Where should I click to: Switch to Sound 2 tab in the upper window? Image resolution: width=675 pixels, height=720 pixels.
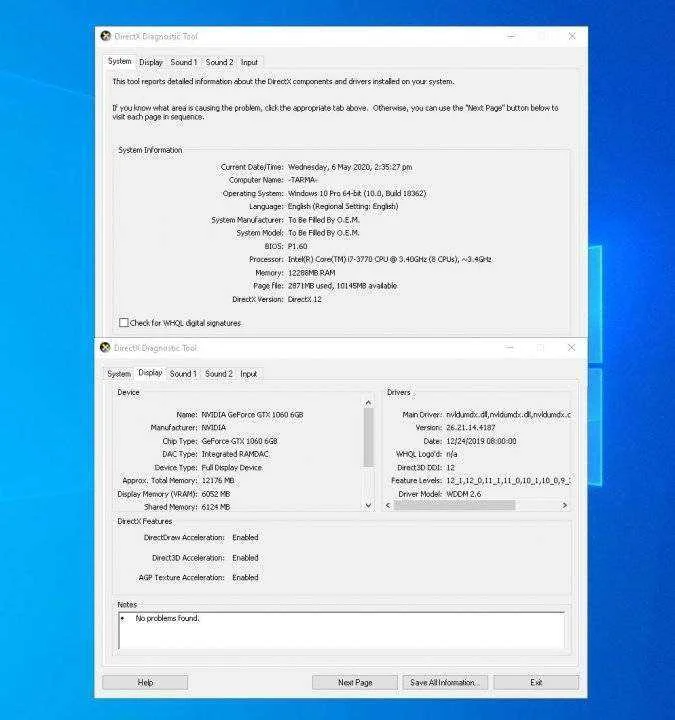point(219,62)
